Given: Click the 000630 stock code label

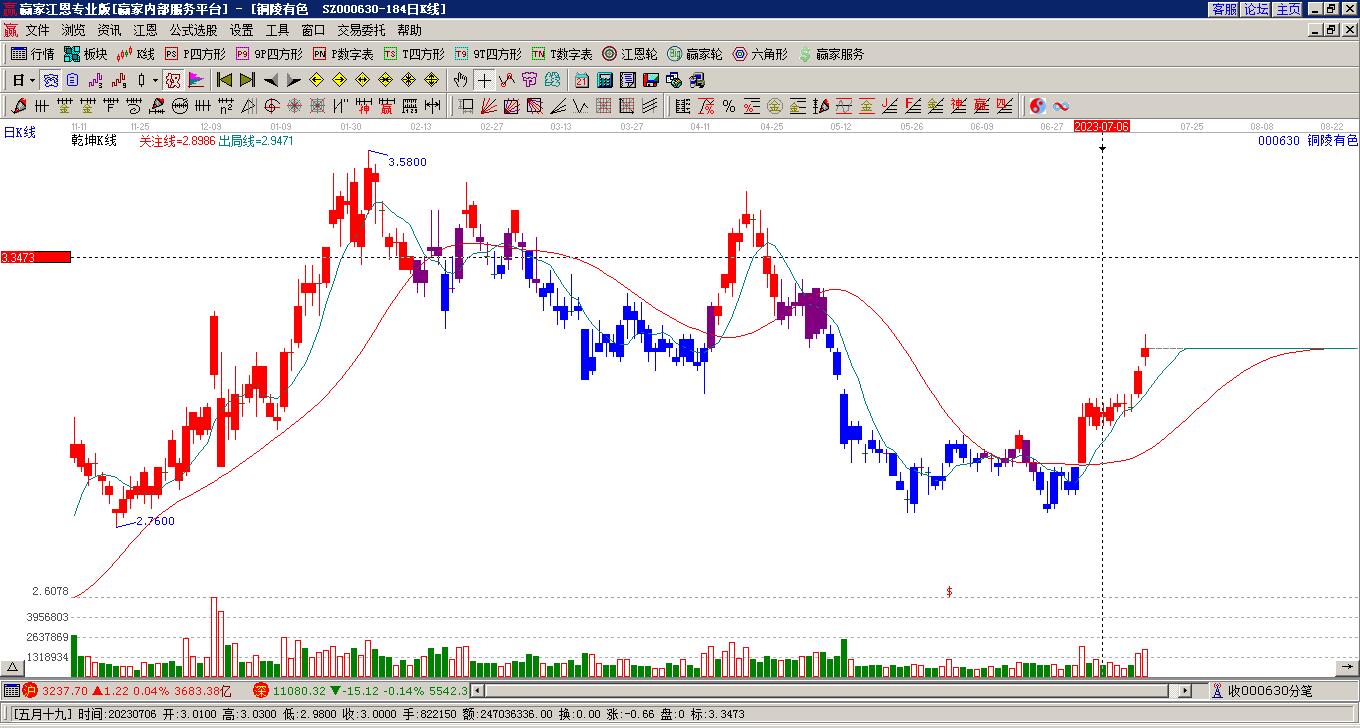Looking at the screenshot, I should 1279,141.
